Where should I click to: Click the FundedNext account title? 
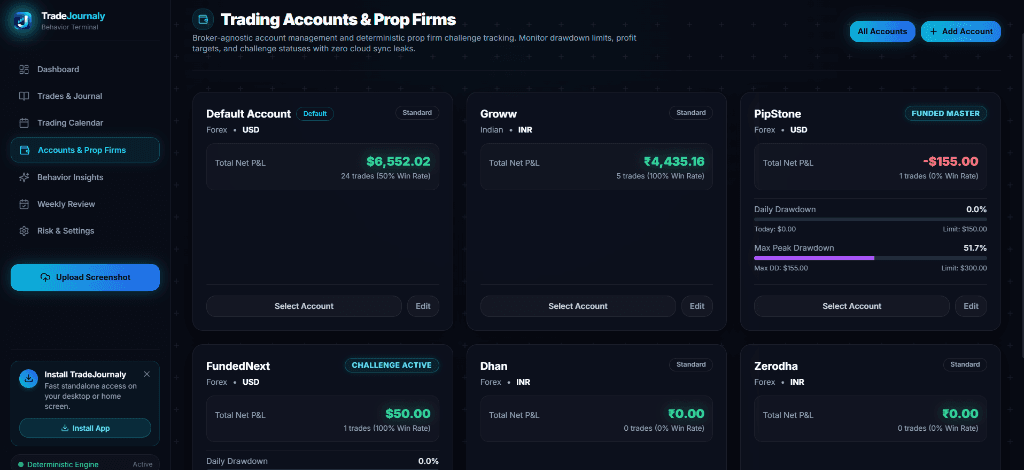238,366
